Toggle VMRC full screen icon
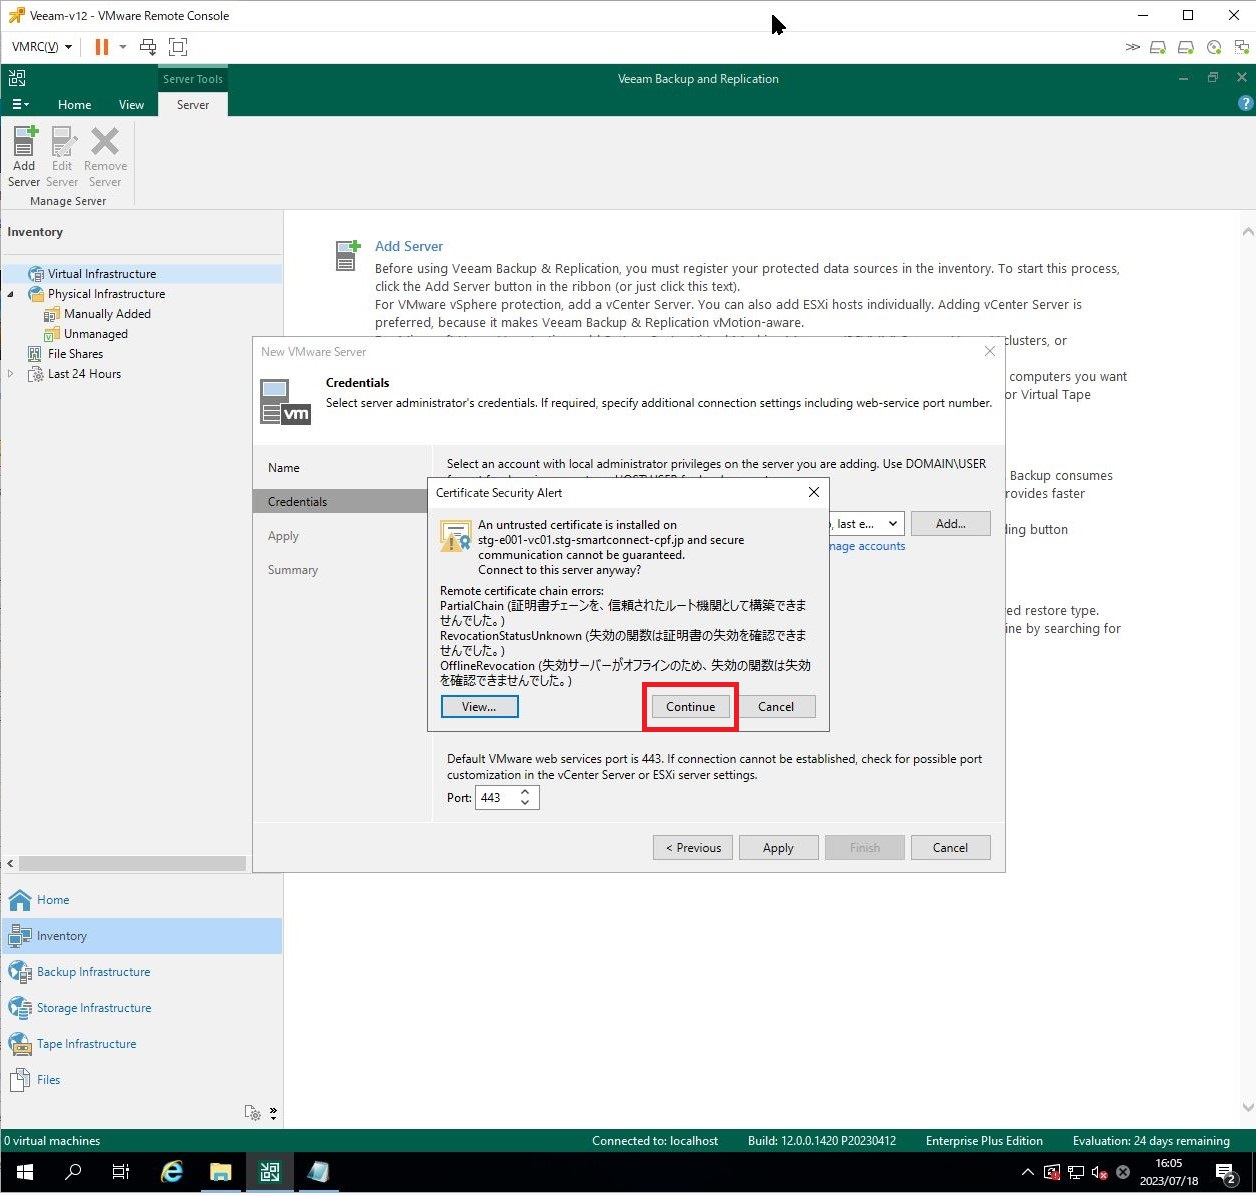Viewport: 1256px width, 1196px height. (178, 46)
